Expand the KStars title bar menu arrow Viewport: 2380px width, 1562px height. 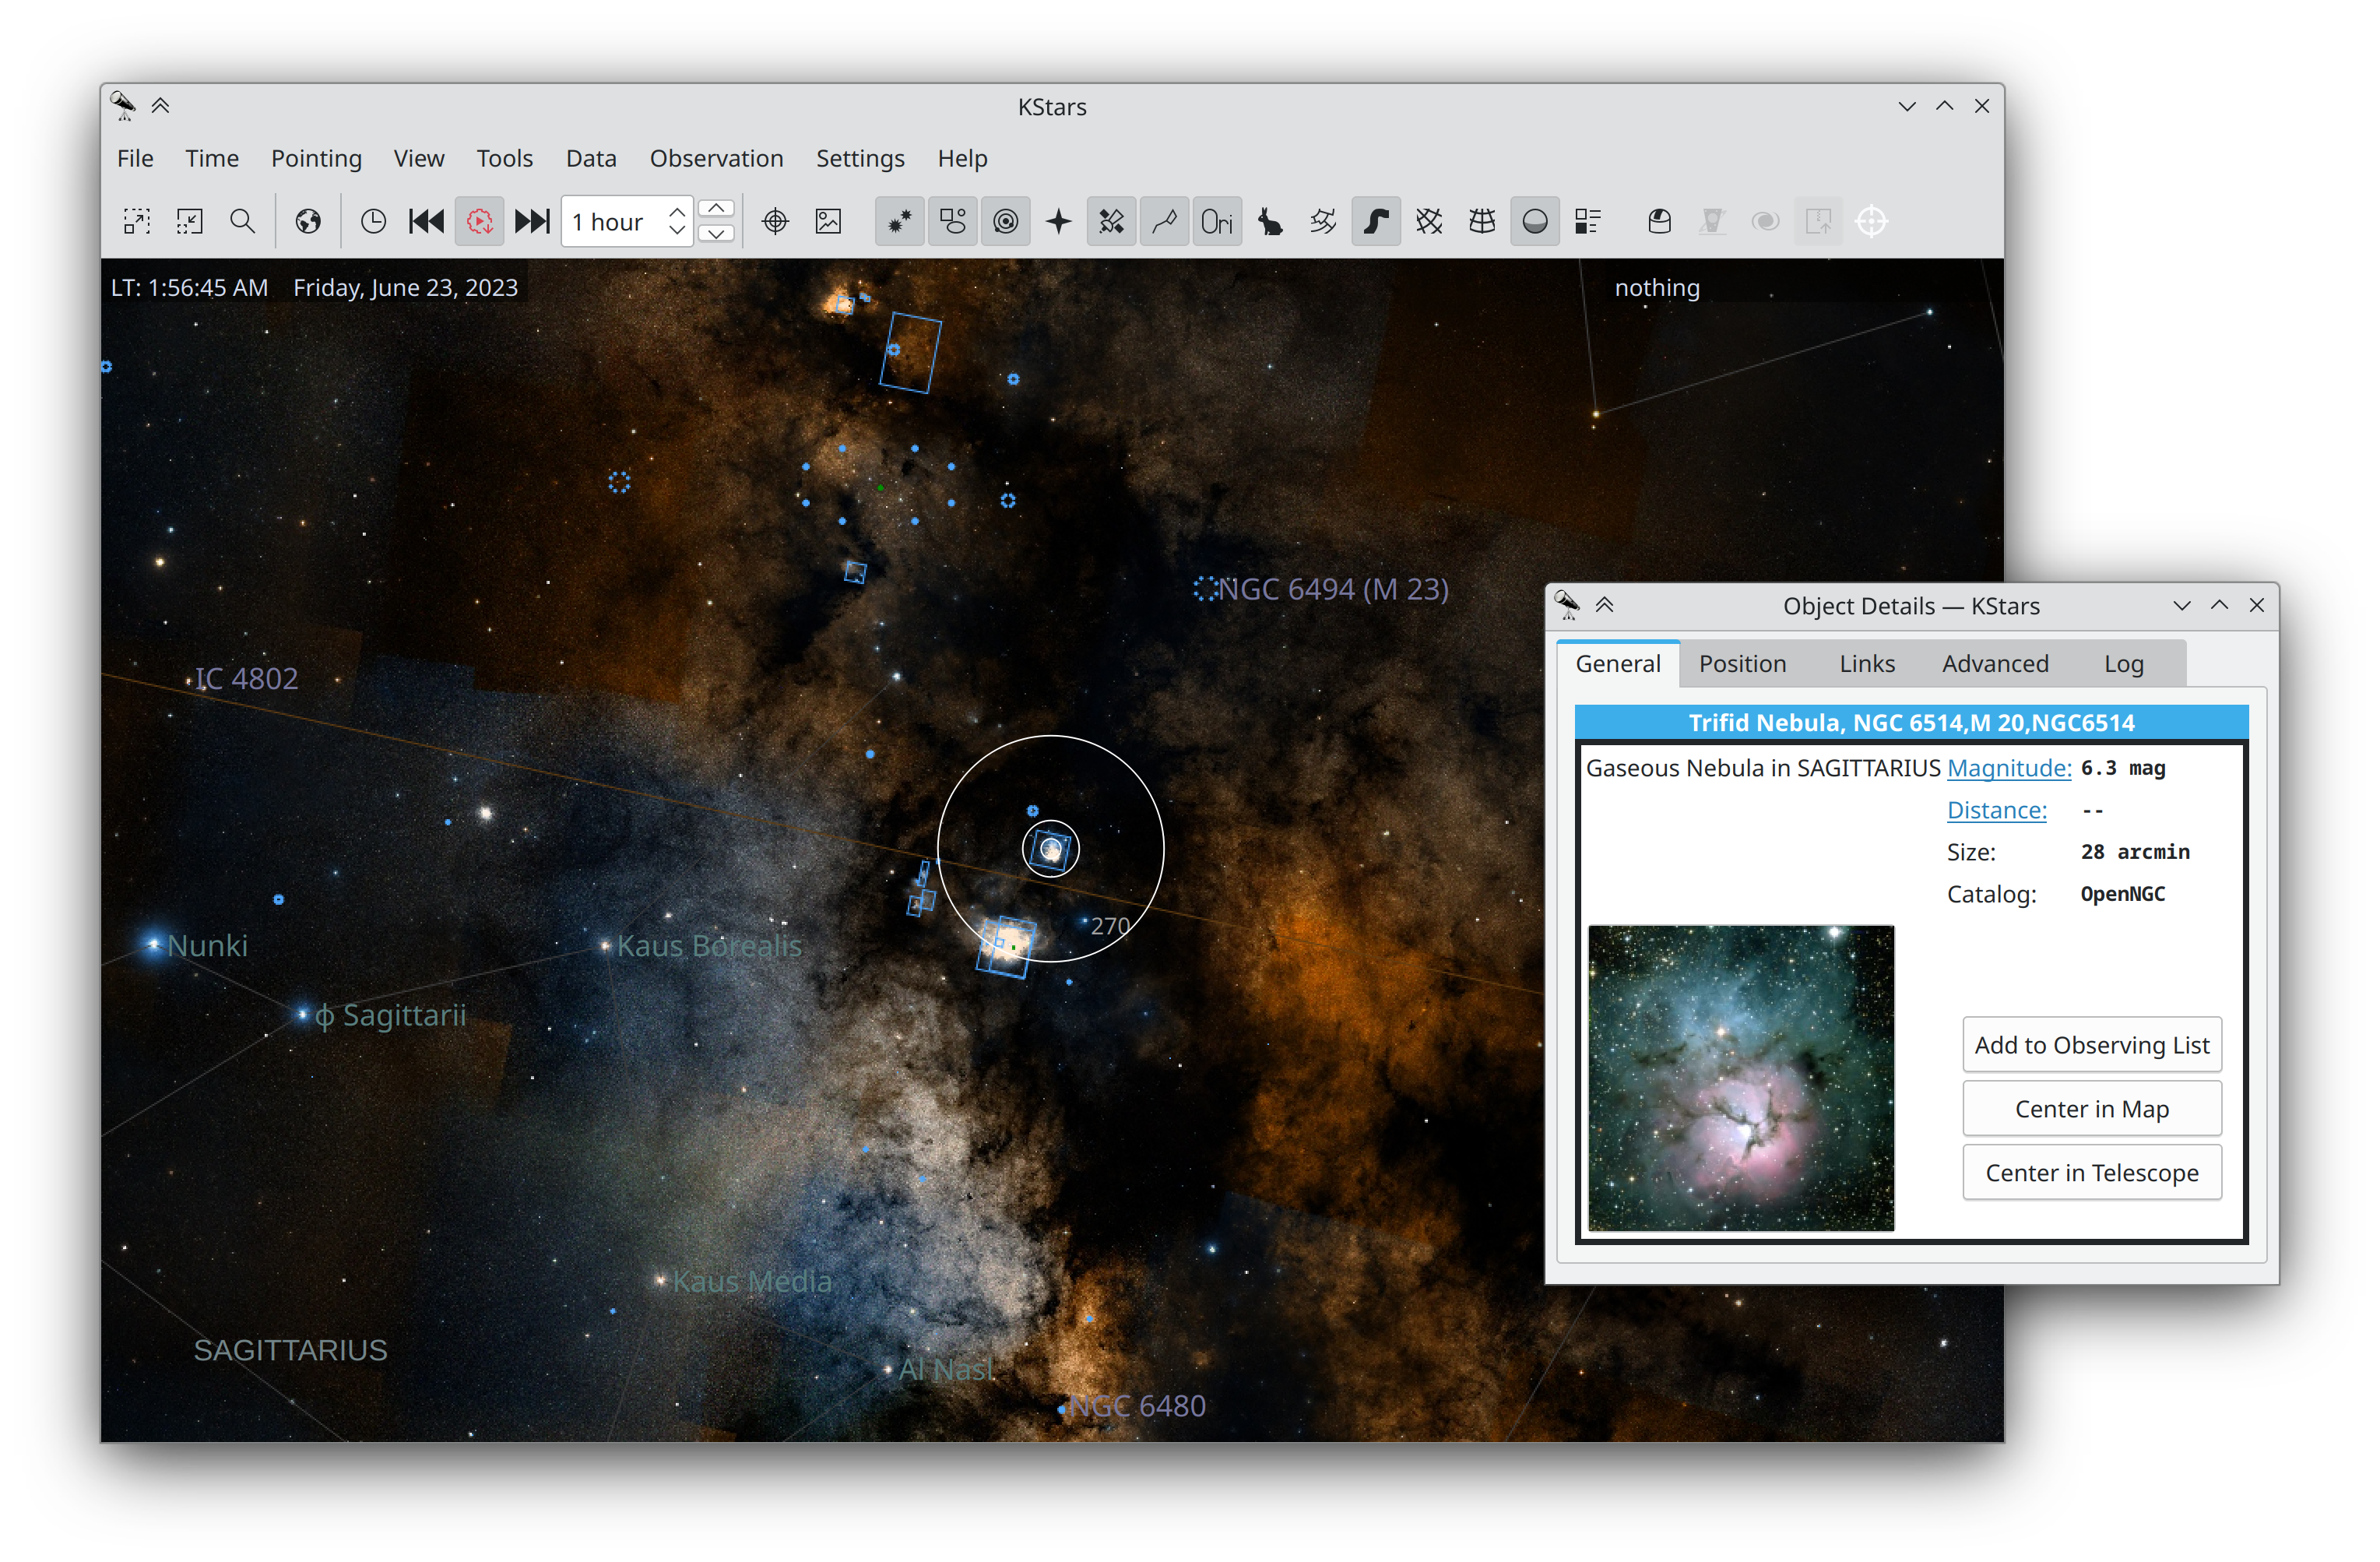[x=159, y=107]
